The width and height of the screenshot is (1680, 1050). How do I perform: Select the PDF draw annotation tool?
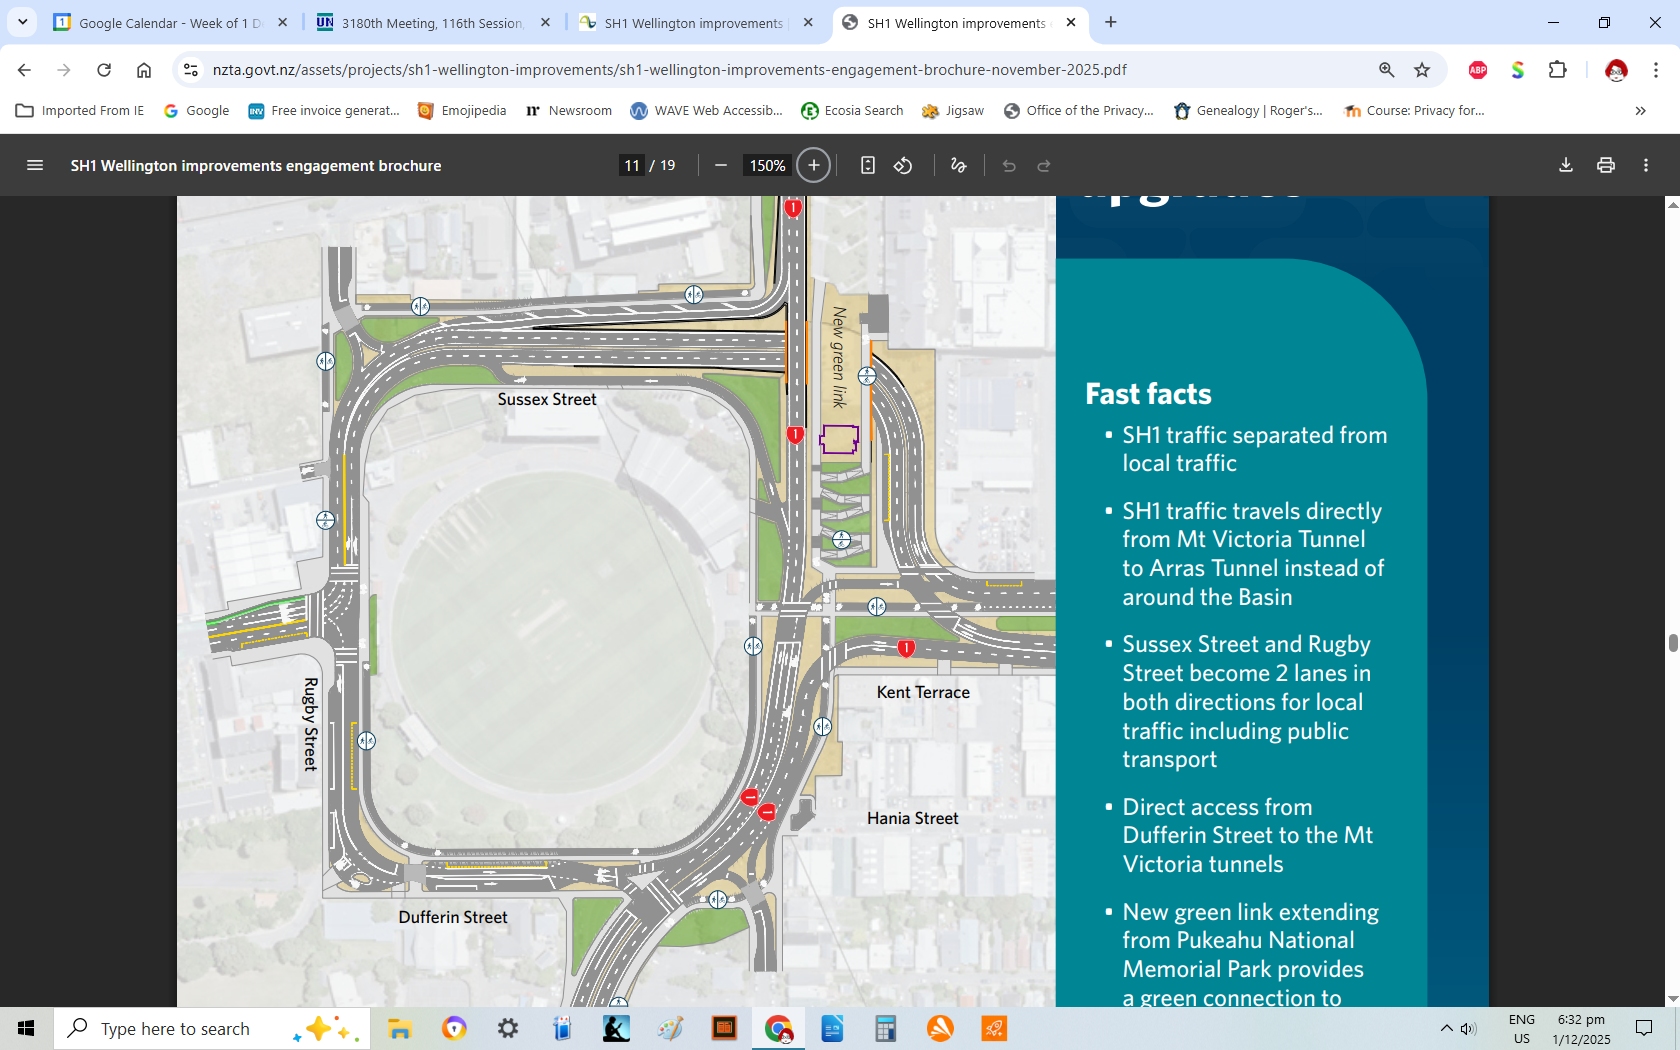[958, 166]
